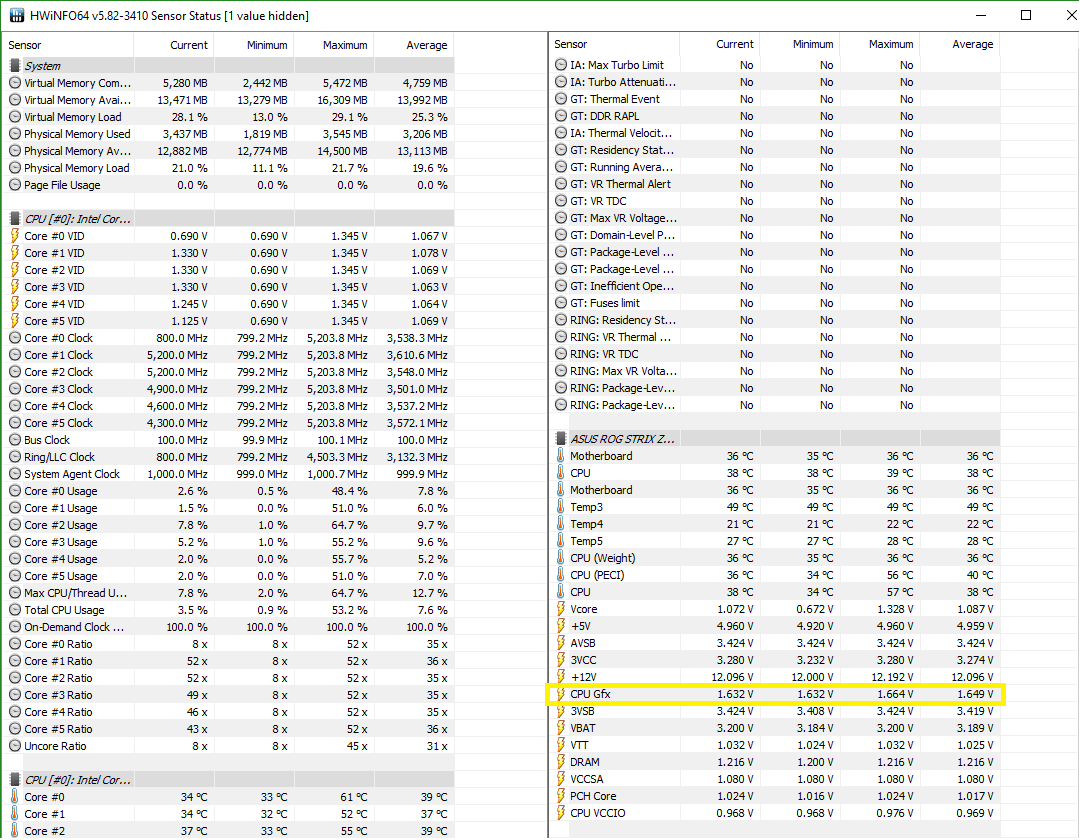Screen dimensions: 1080x840
Task: Select the VBAT voltage row
Action: click(x=775, y=728)
